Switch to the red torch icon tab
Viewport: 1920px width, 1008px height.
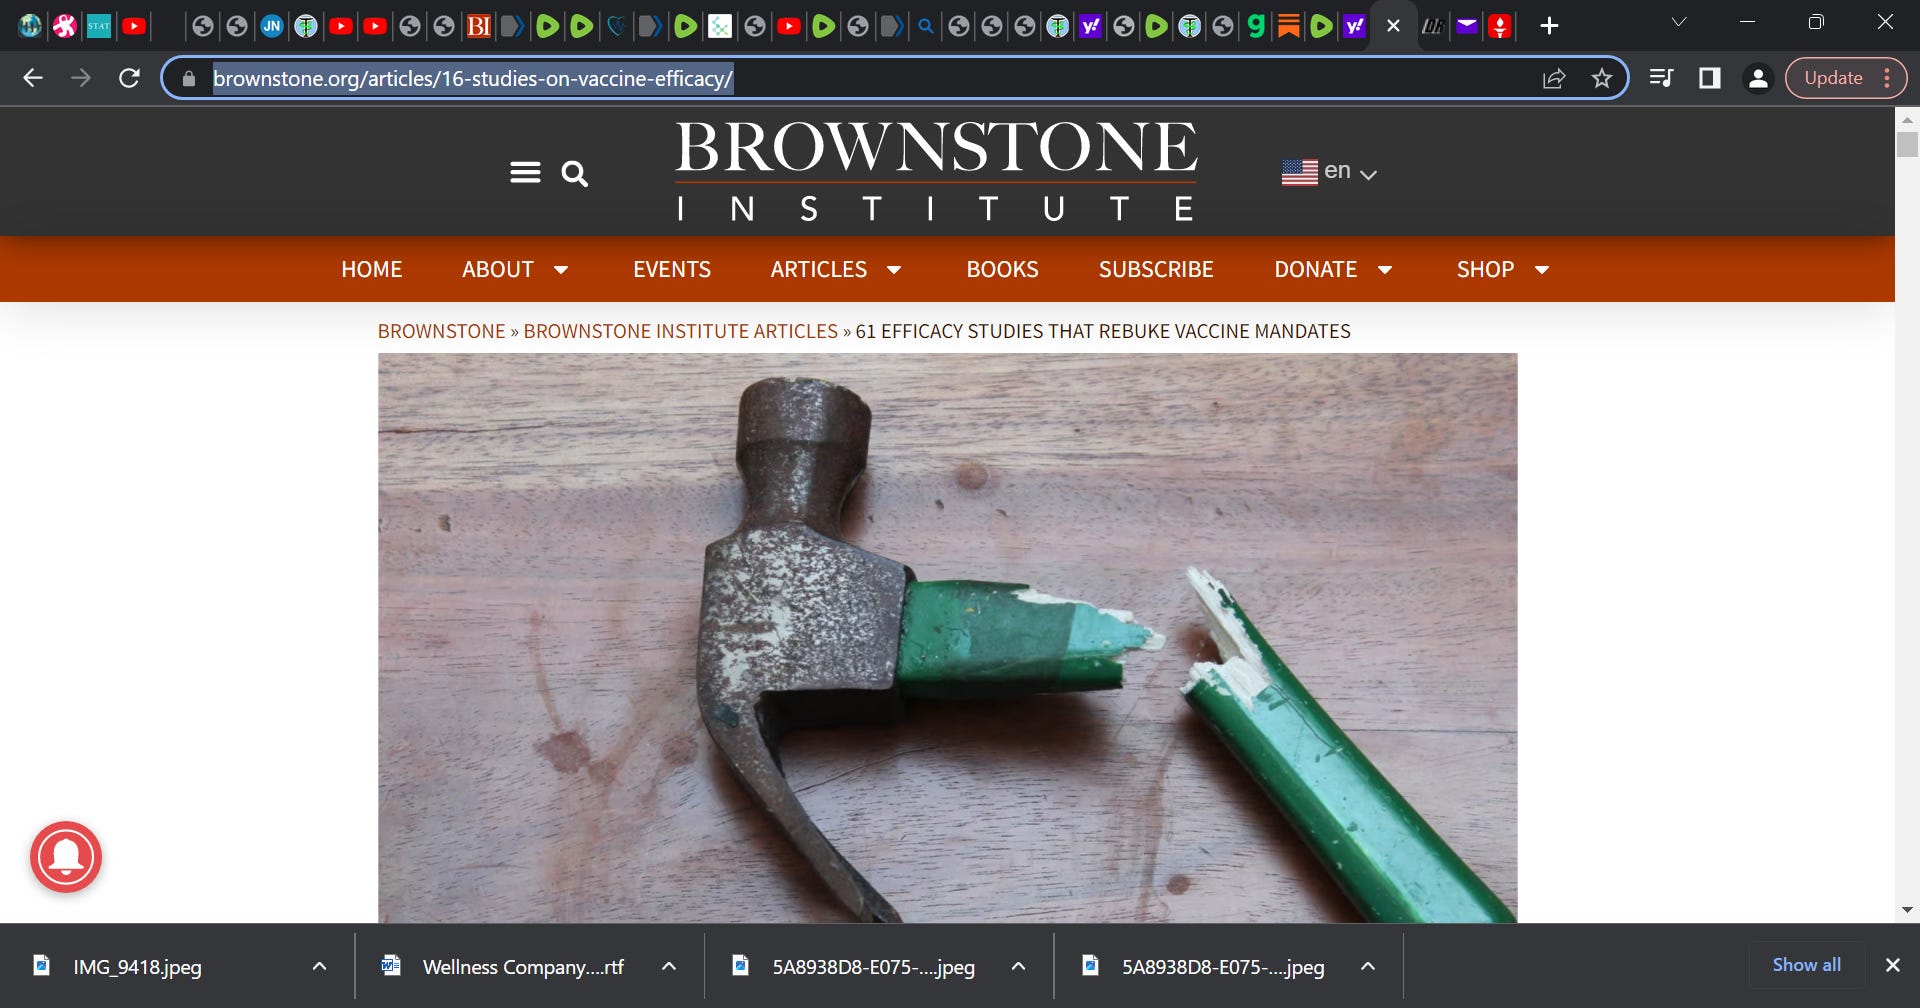[1499, 26]
